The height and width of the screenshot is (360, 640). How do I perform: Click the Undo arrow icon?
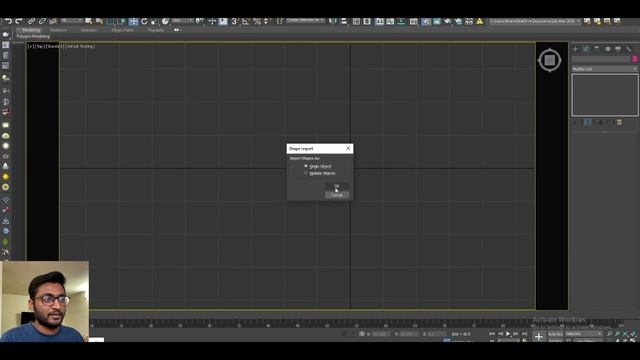pyautogui.click(x=8, y=21)
